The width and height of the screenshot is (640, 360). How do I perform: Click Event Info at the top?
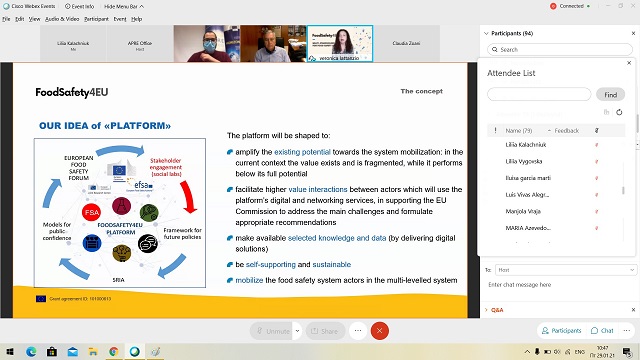tap(80, 6)
